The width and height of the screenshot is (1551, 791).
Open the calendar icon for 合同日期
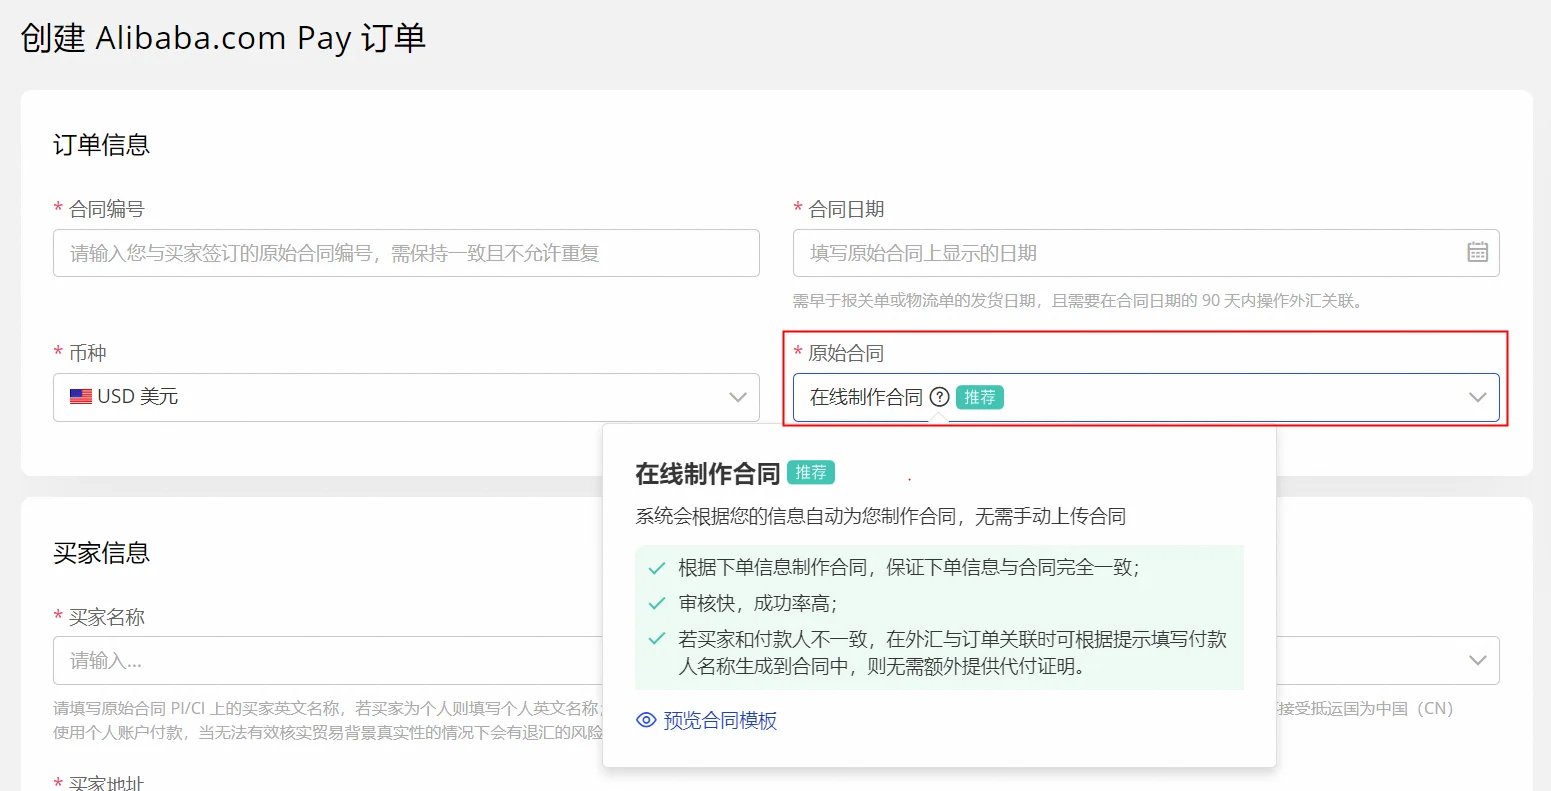[1478, 253]
